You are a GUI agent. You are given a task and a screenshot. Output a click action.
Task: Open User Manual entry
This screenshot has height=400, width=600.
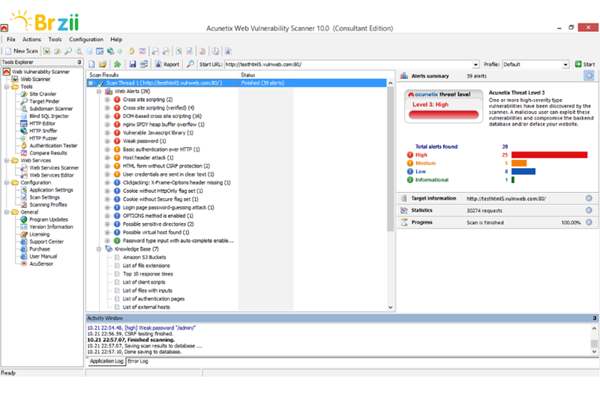43,256
